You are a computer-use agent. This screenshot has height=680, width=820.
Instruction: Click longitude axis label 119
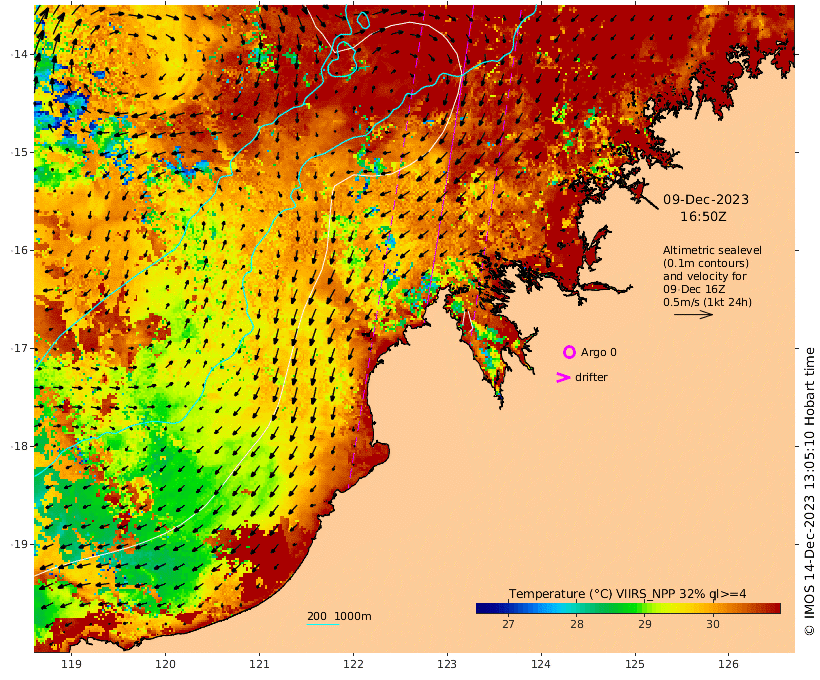(72, 664)
